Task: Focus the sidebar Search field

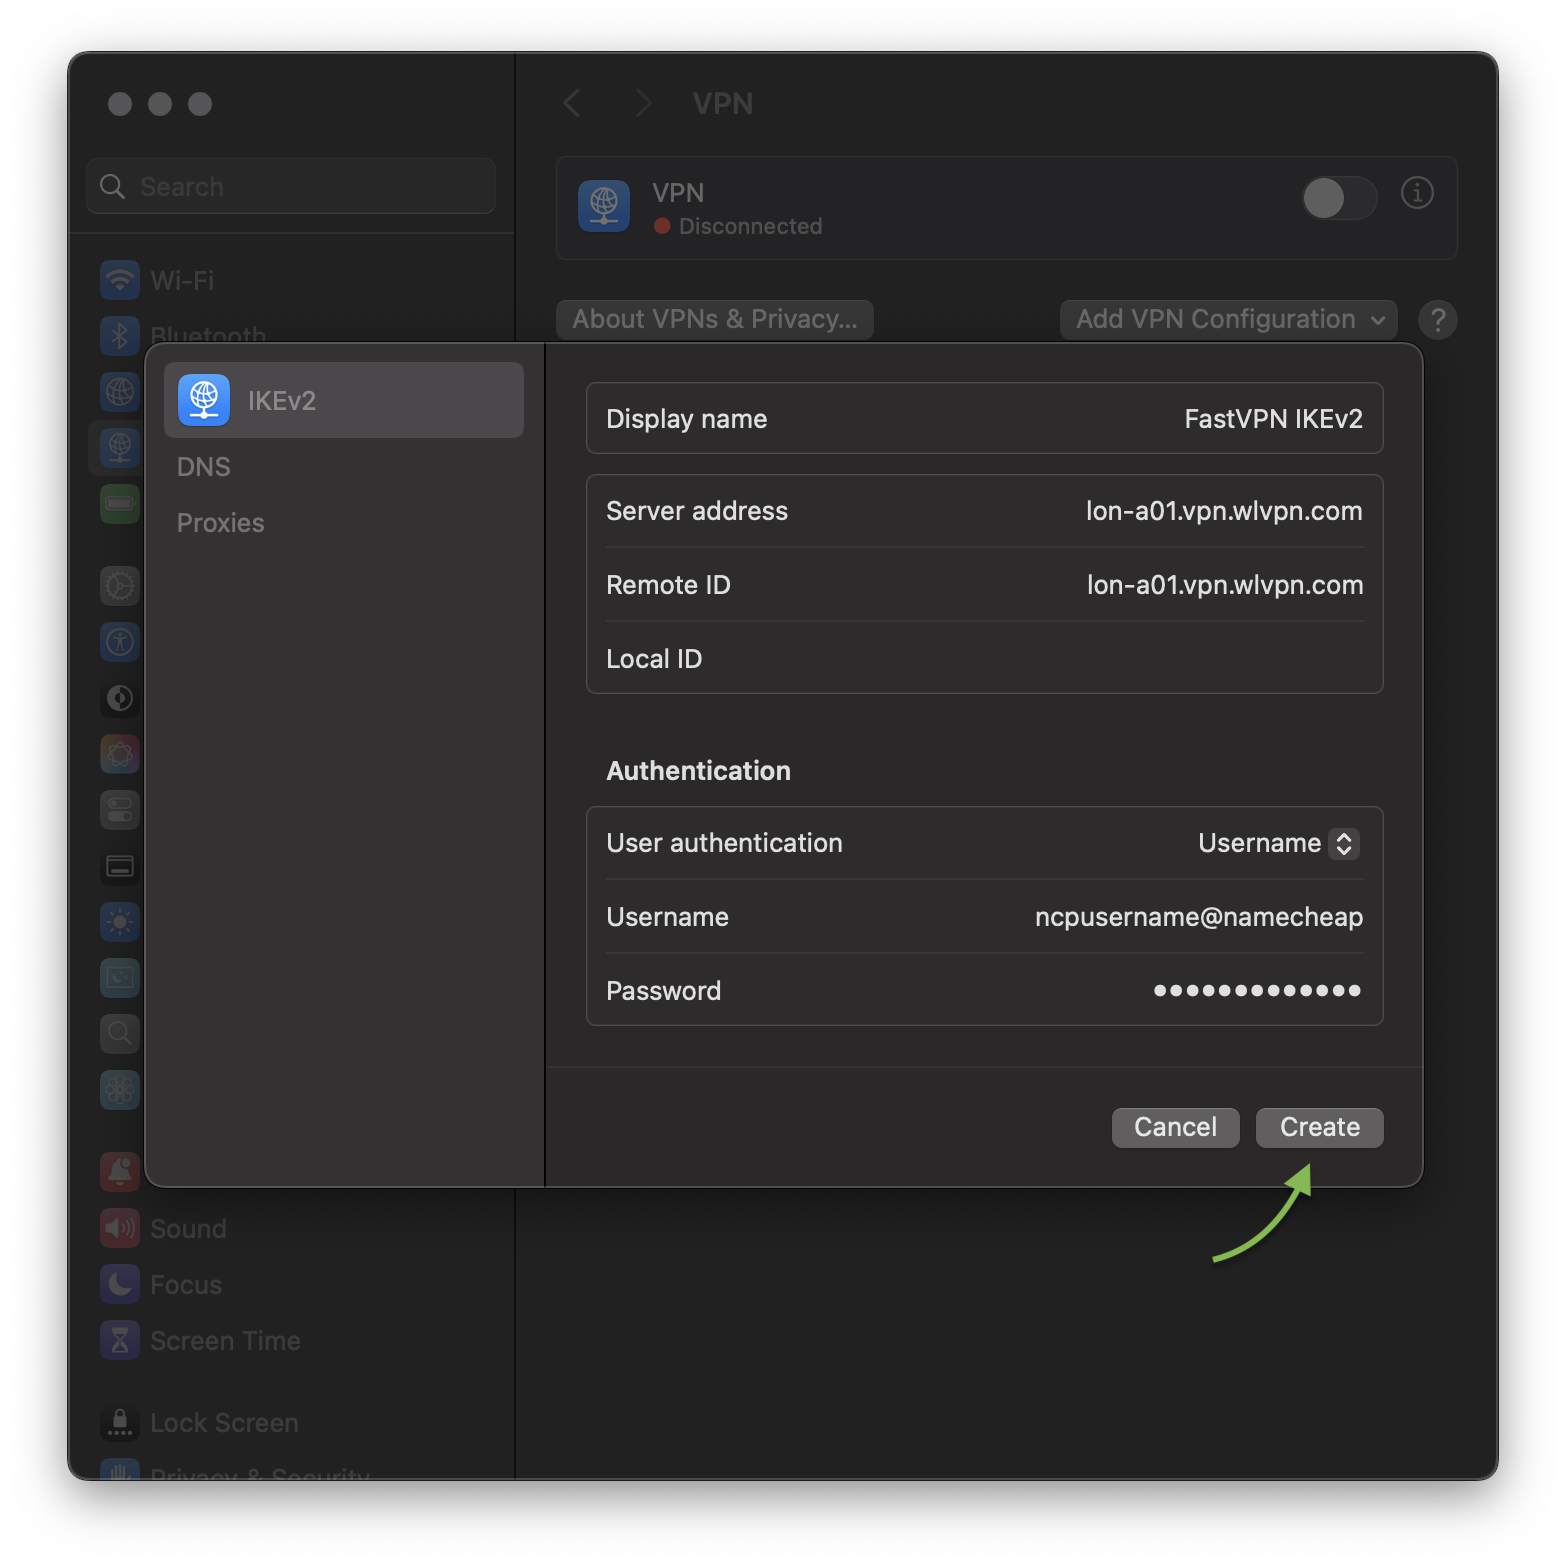Action: pyautogui.click(x=291, y=186)
